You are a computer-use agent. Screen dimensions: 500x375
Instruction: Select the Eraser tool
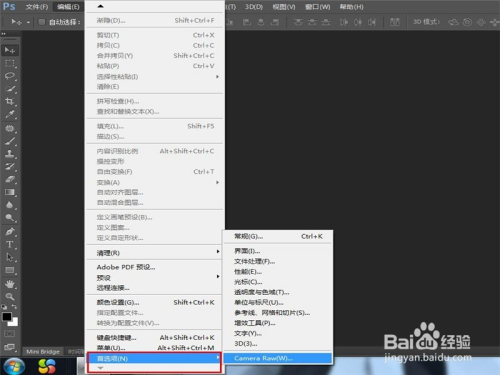(x=10, y=179)
